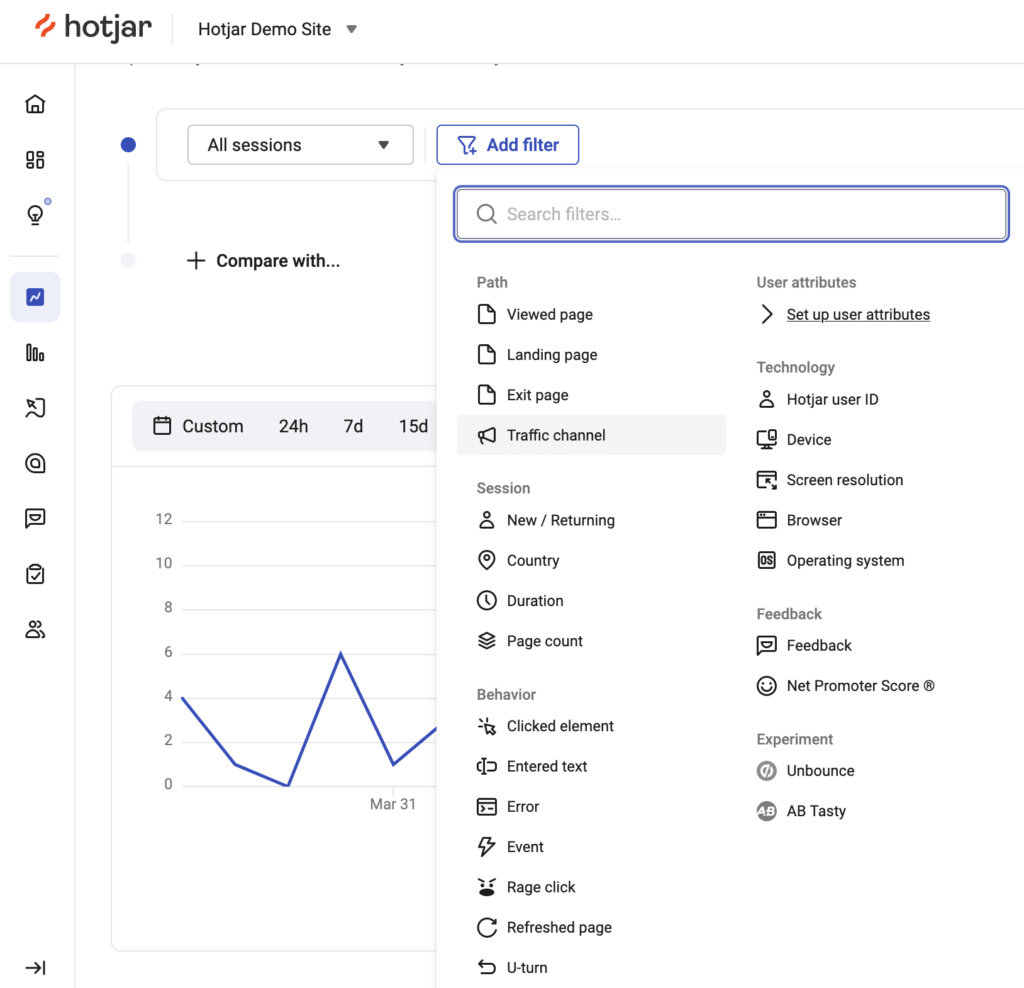The width and height of the screenshot is (1024, 988).
Task: Expand Set up user attributes
Action: [x=857, y=314]
